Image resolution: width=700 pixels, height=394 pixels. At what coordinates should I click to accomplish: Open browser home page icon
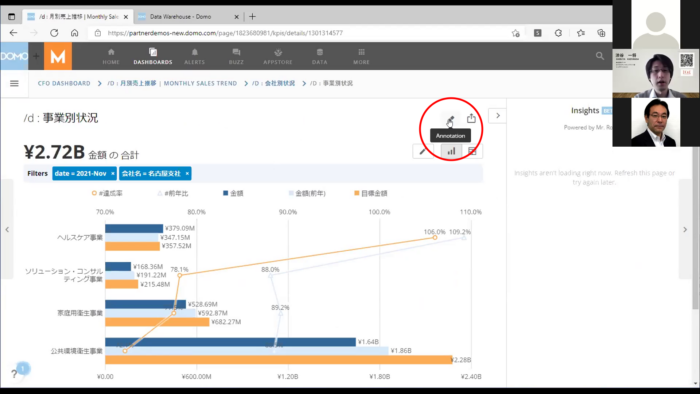(75, 33)
